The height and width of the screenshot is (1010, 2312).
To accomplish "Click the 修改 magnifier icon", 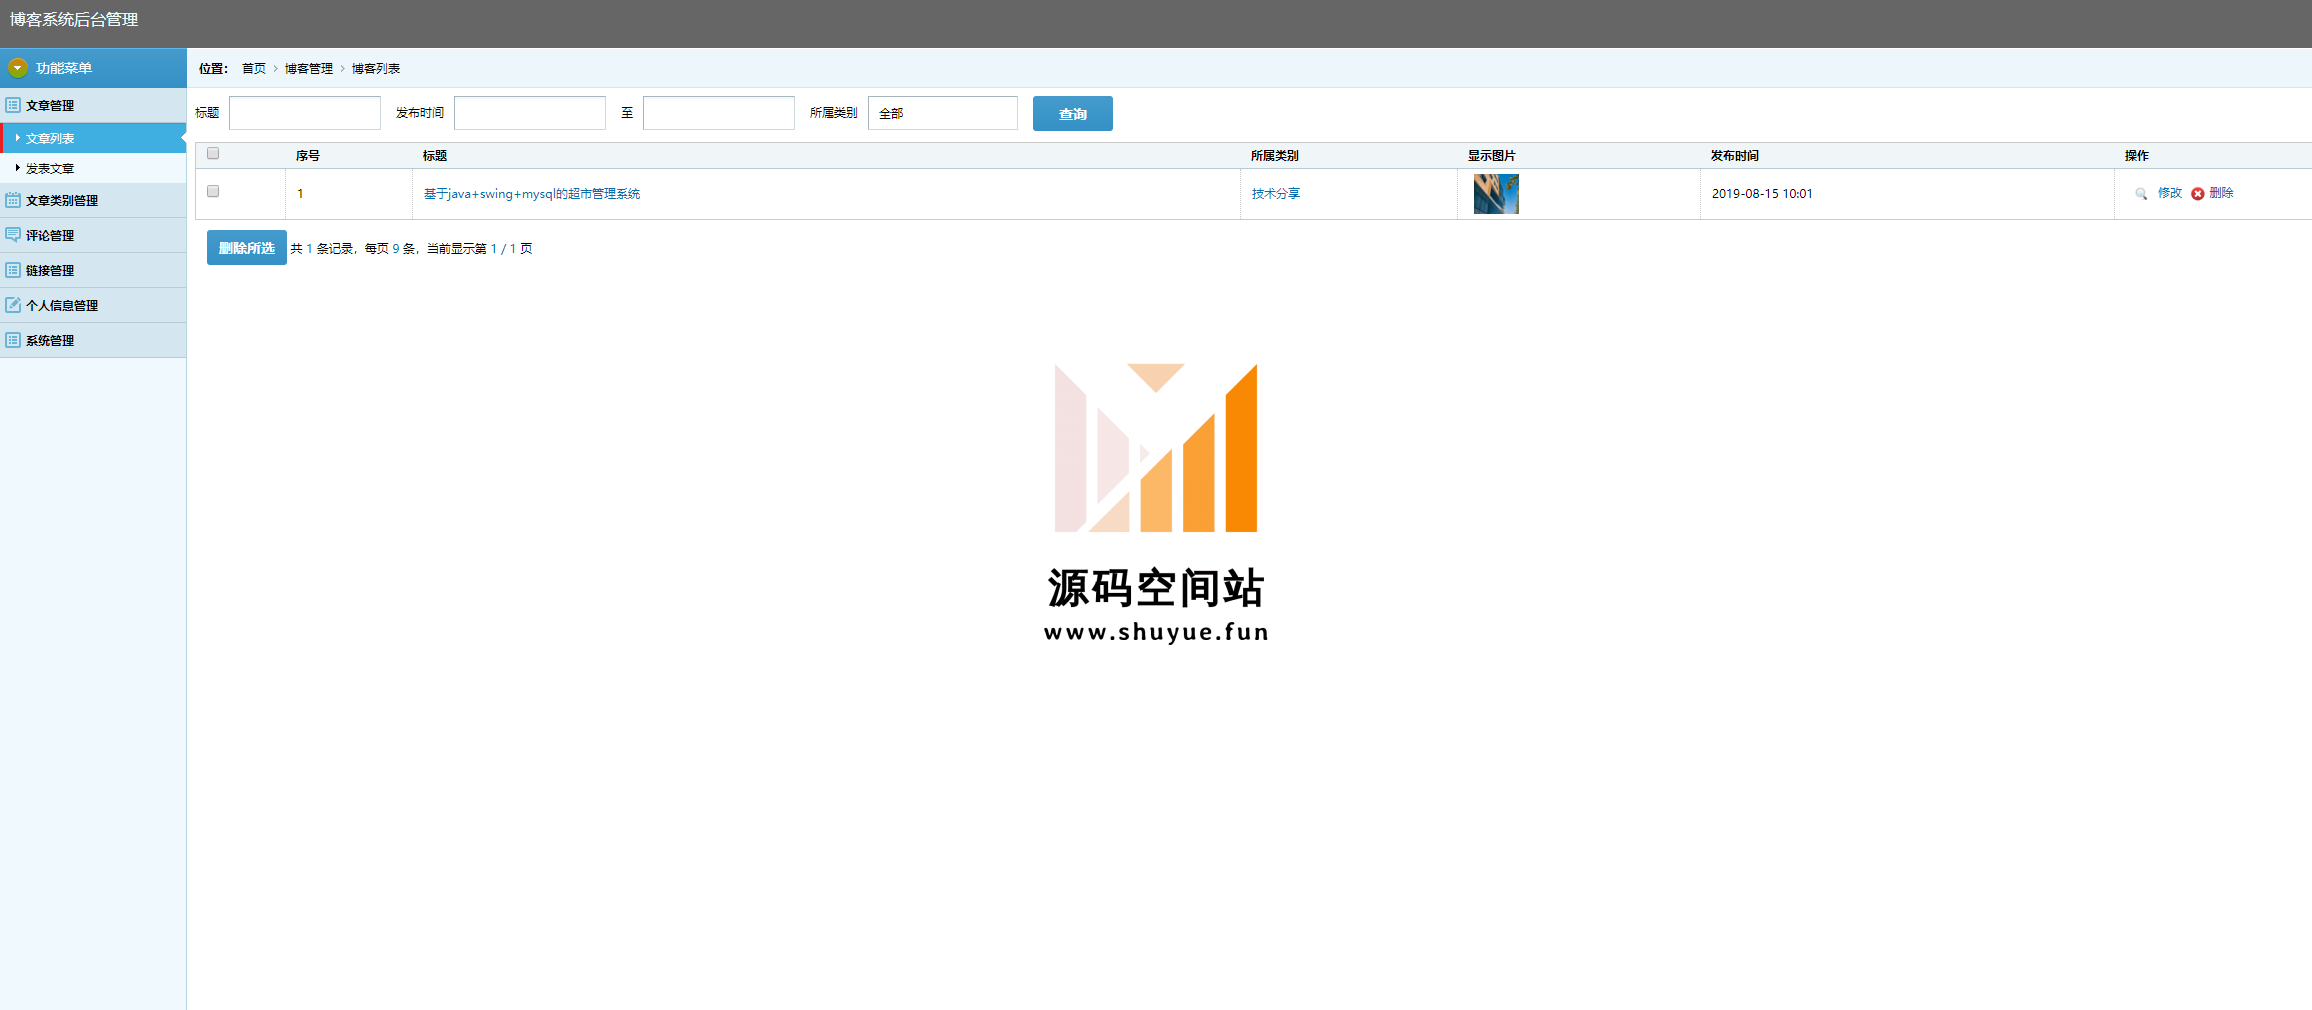I will click(x=2141, y=194).
